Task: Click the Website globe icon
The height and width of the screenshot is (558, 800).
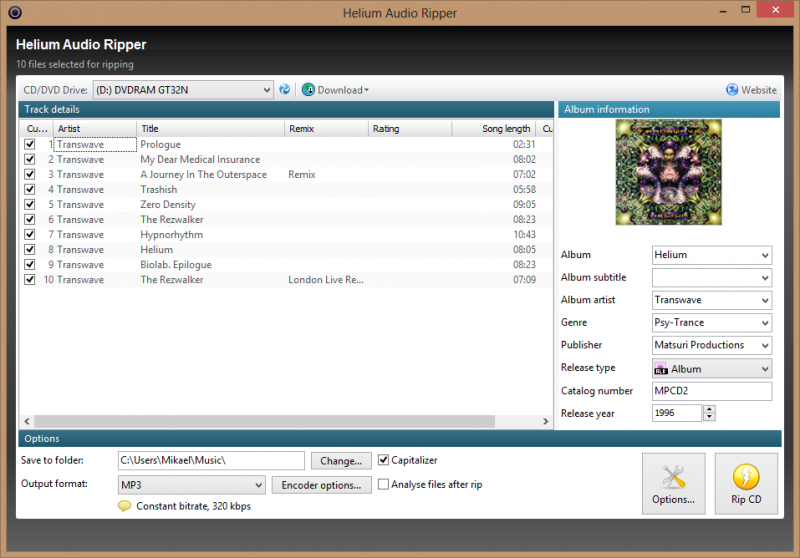Action: [x=732, y=90]
